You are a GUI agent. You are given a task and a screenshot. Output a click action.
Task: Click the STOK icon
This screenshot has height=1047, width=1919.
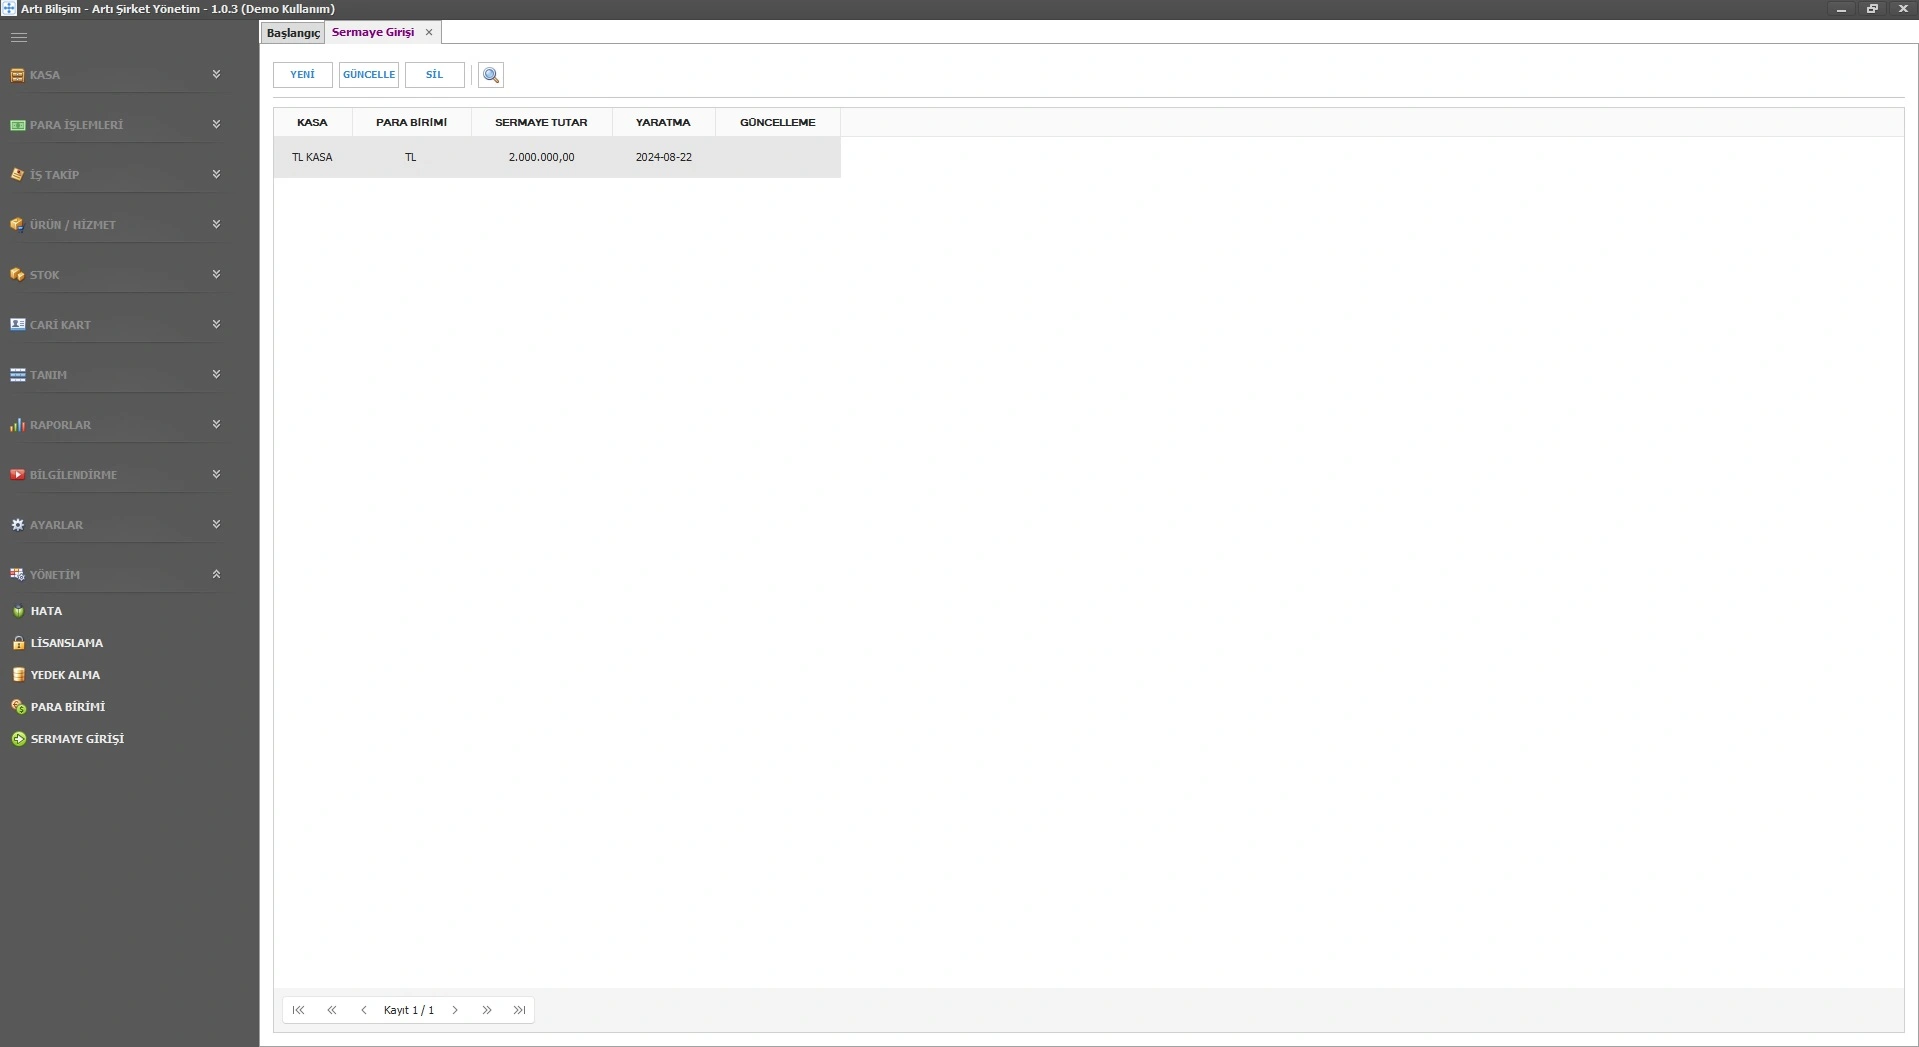pos(17,274)
